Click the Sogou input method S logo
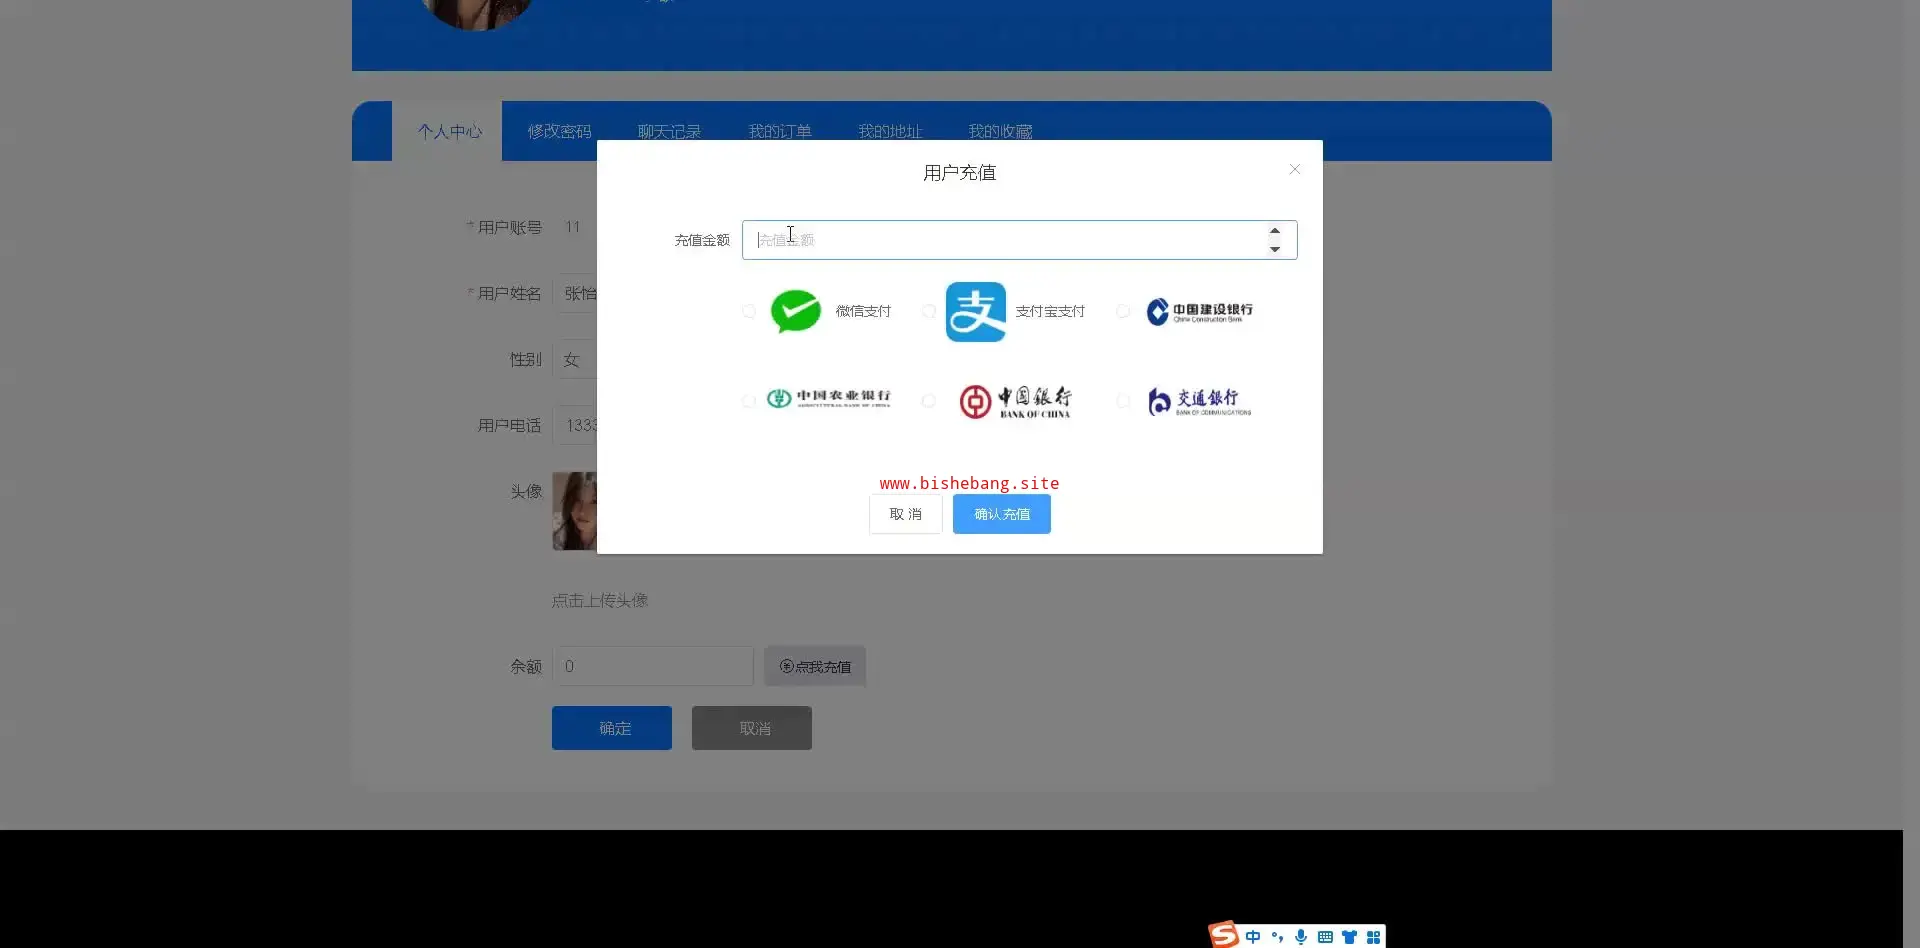This screenshot has width=1920, height=948. (x=1223, y=935)
